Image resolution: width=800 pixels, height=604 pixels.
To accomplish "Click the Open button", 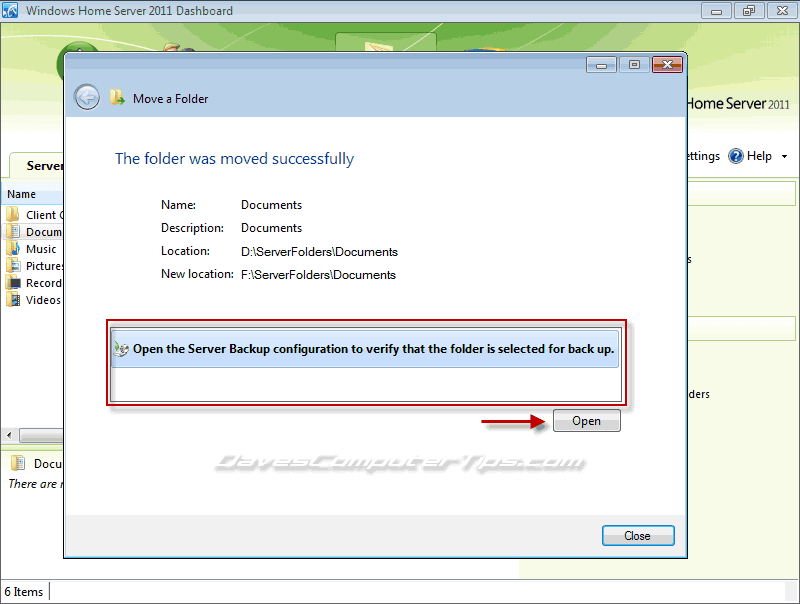I will [x=587, y=421].
